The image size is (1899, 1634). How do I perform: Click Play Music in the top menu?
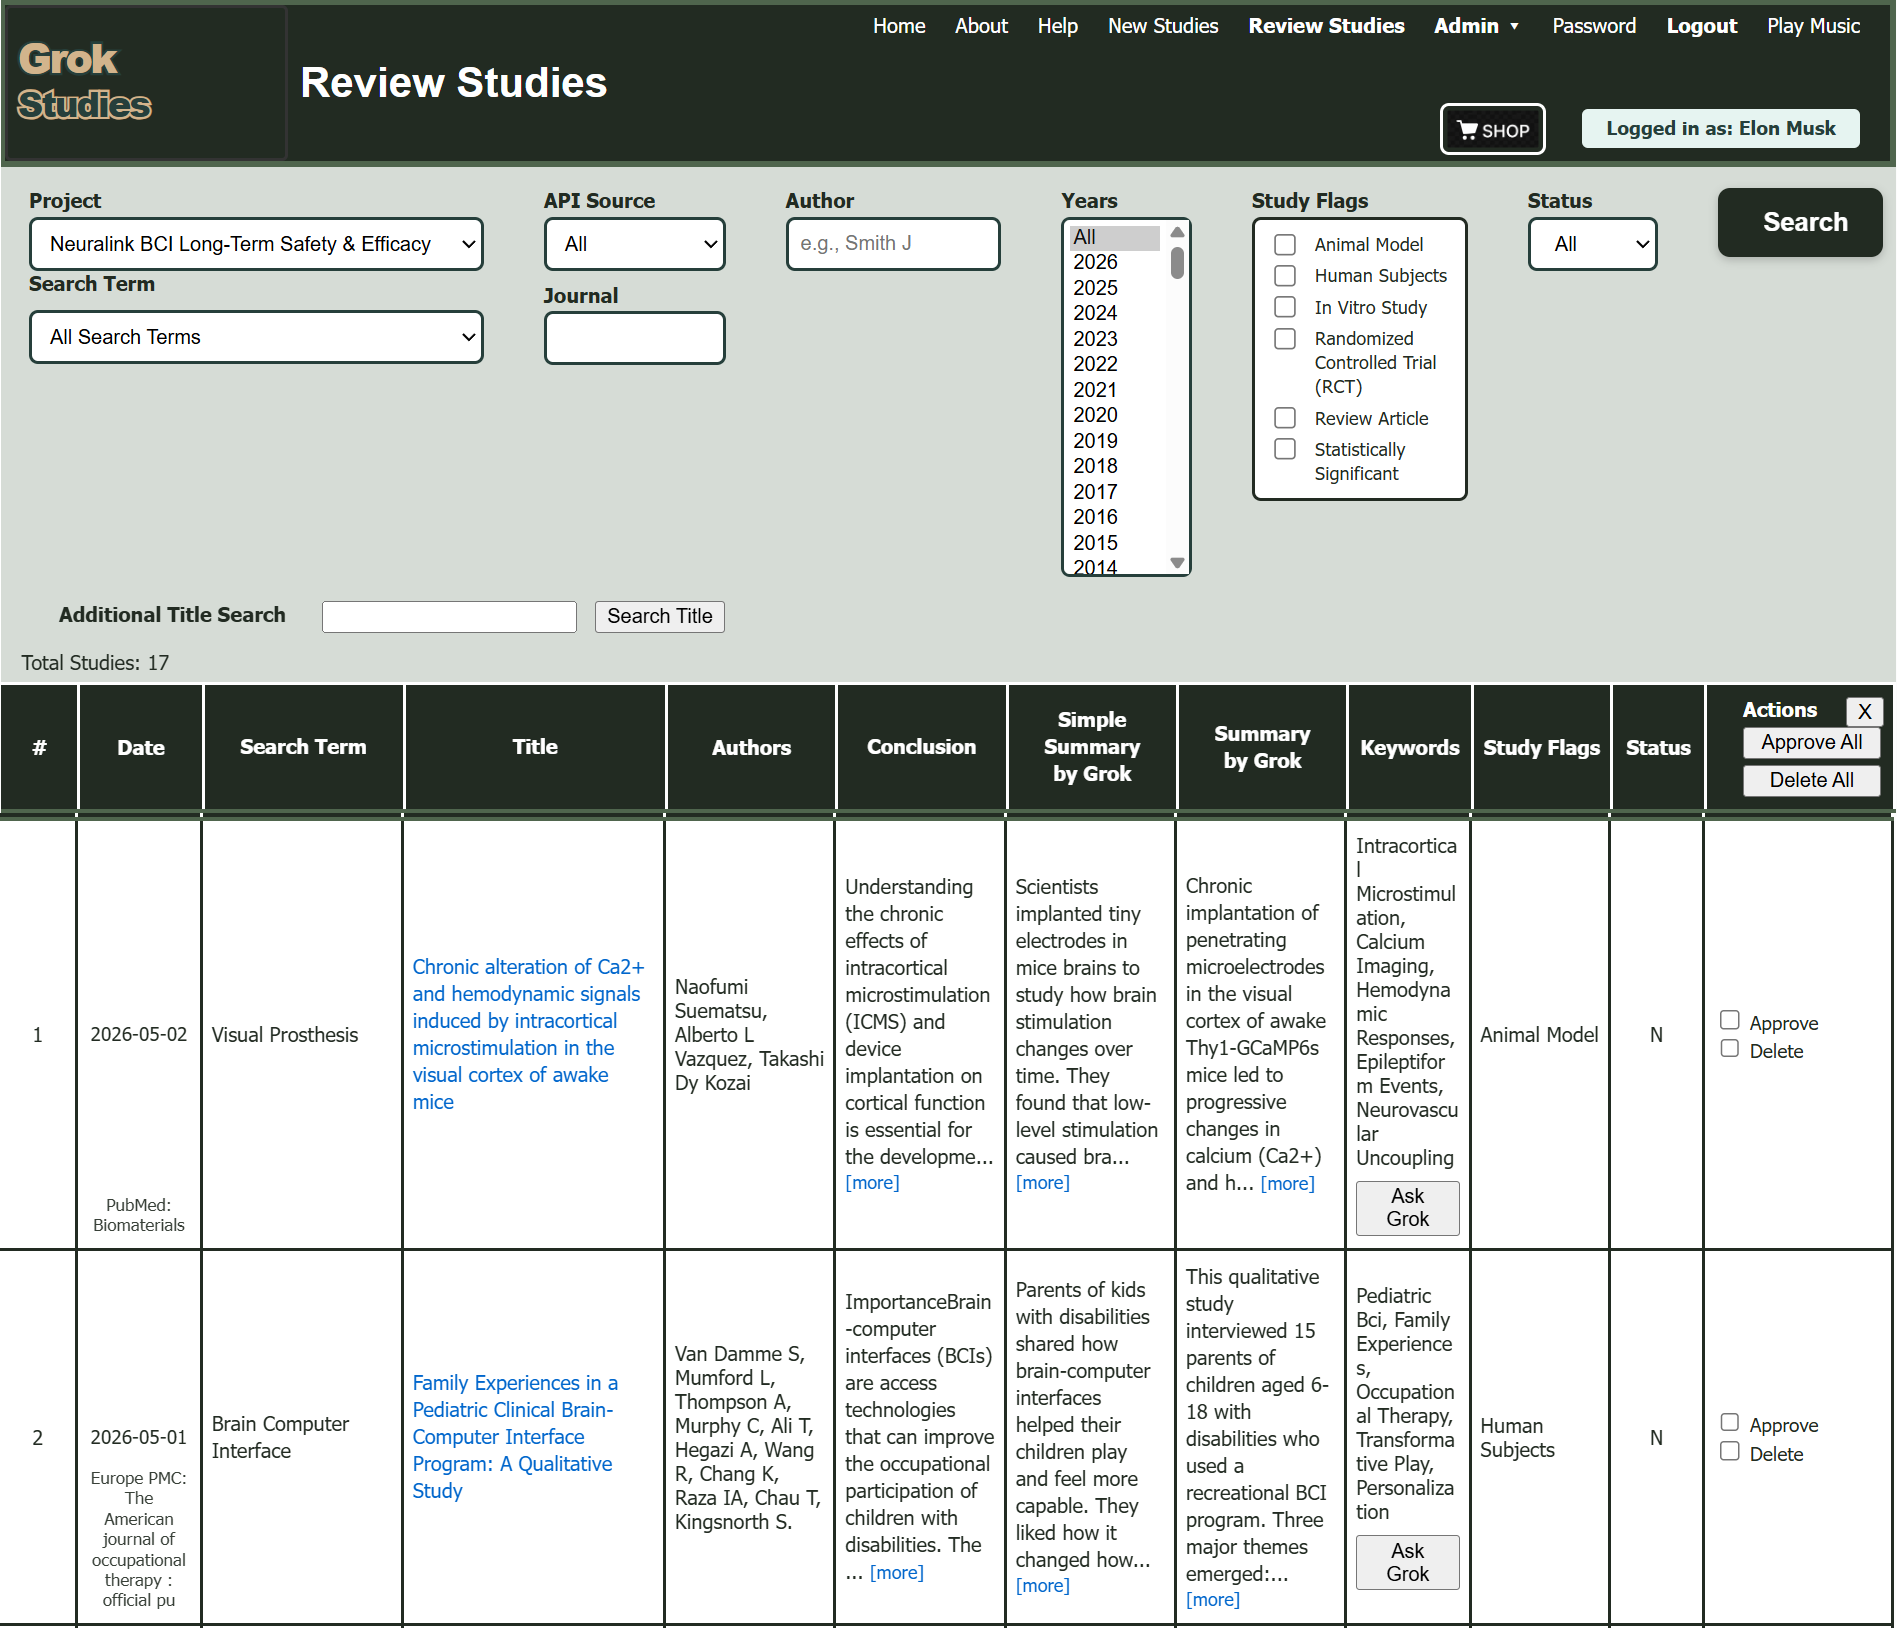coord(1813,26)
